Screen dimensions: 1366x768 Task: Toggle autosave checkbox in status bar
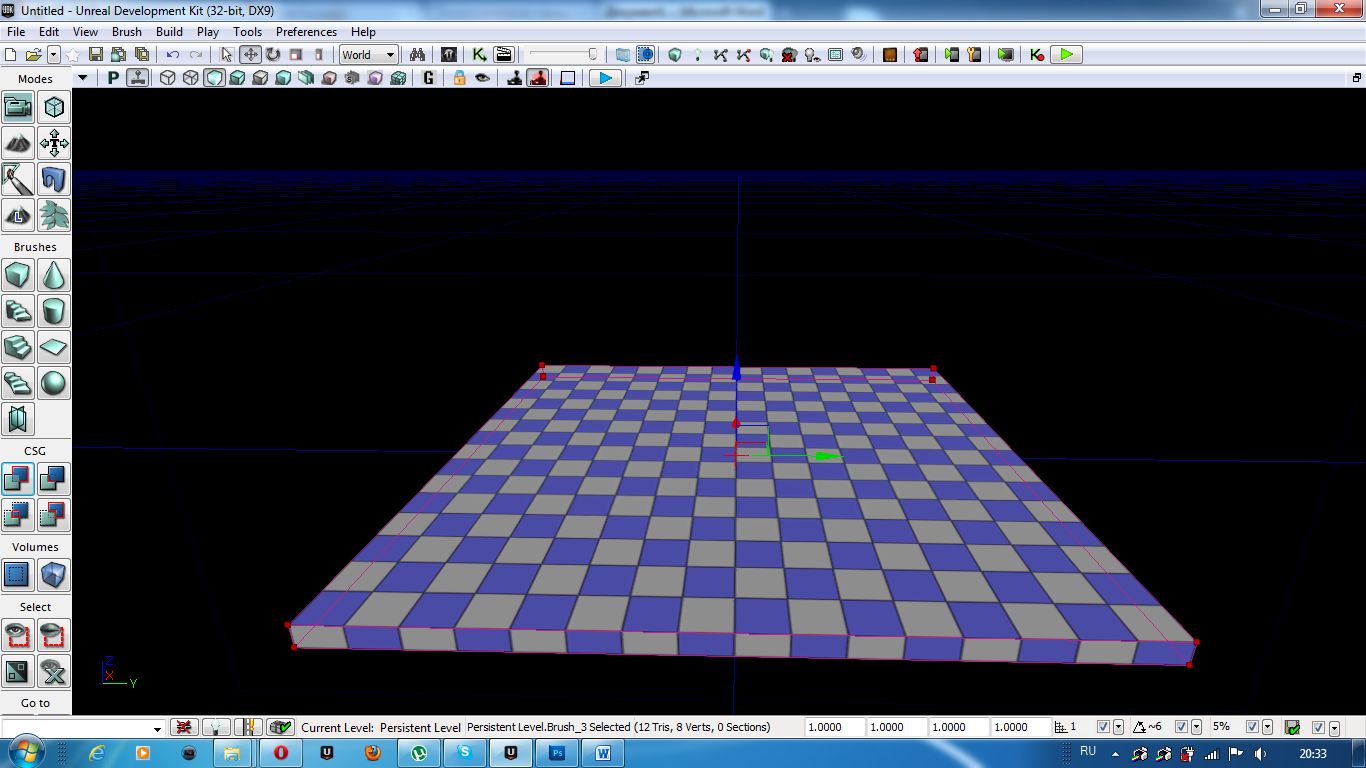1318,727
